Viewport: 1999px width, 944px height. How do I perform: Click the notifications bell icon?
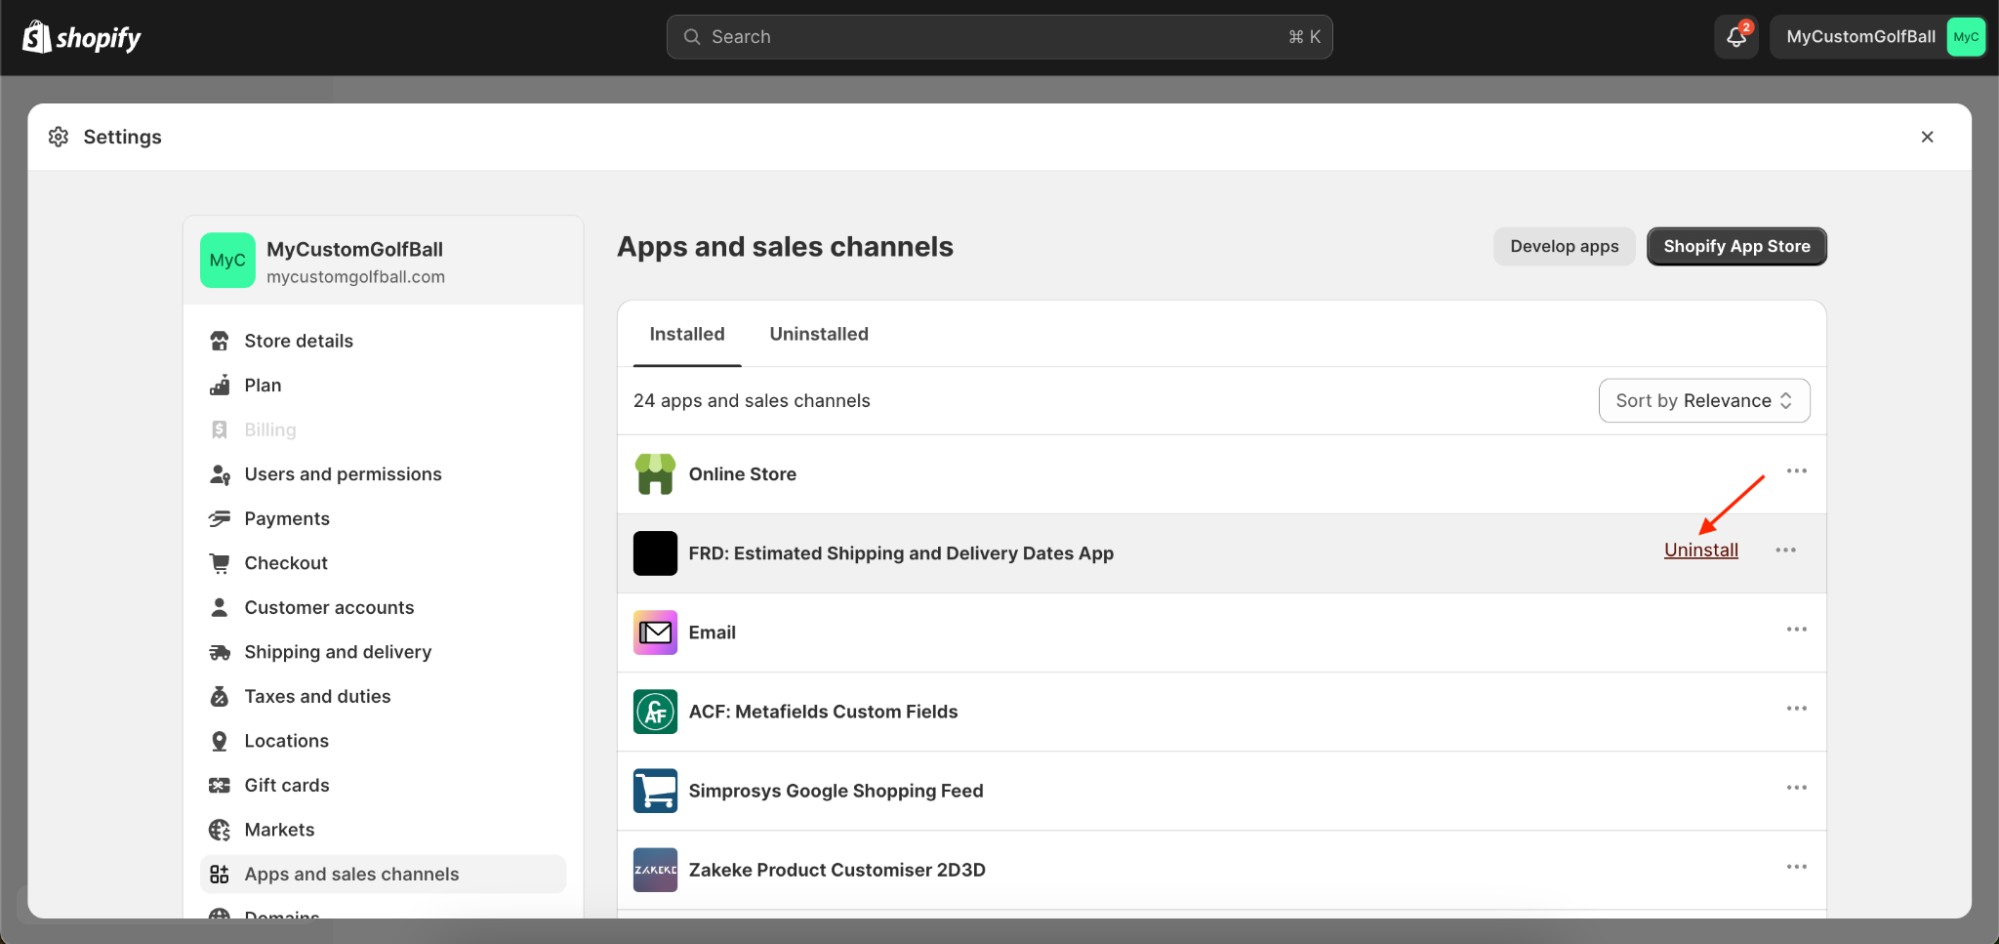pos(1736,37)
